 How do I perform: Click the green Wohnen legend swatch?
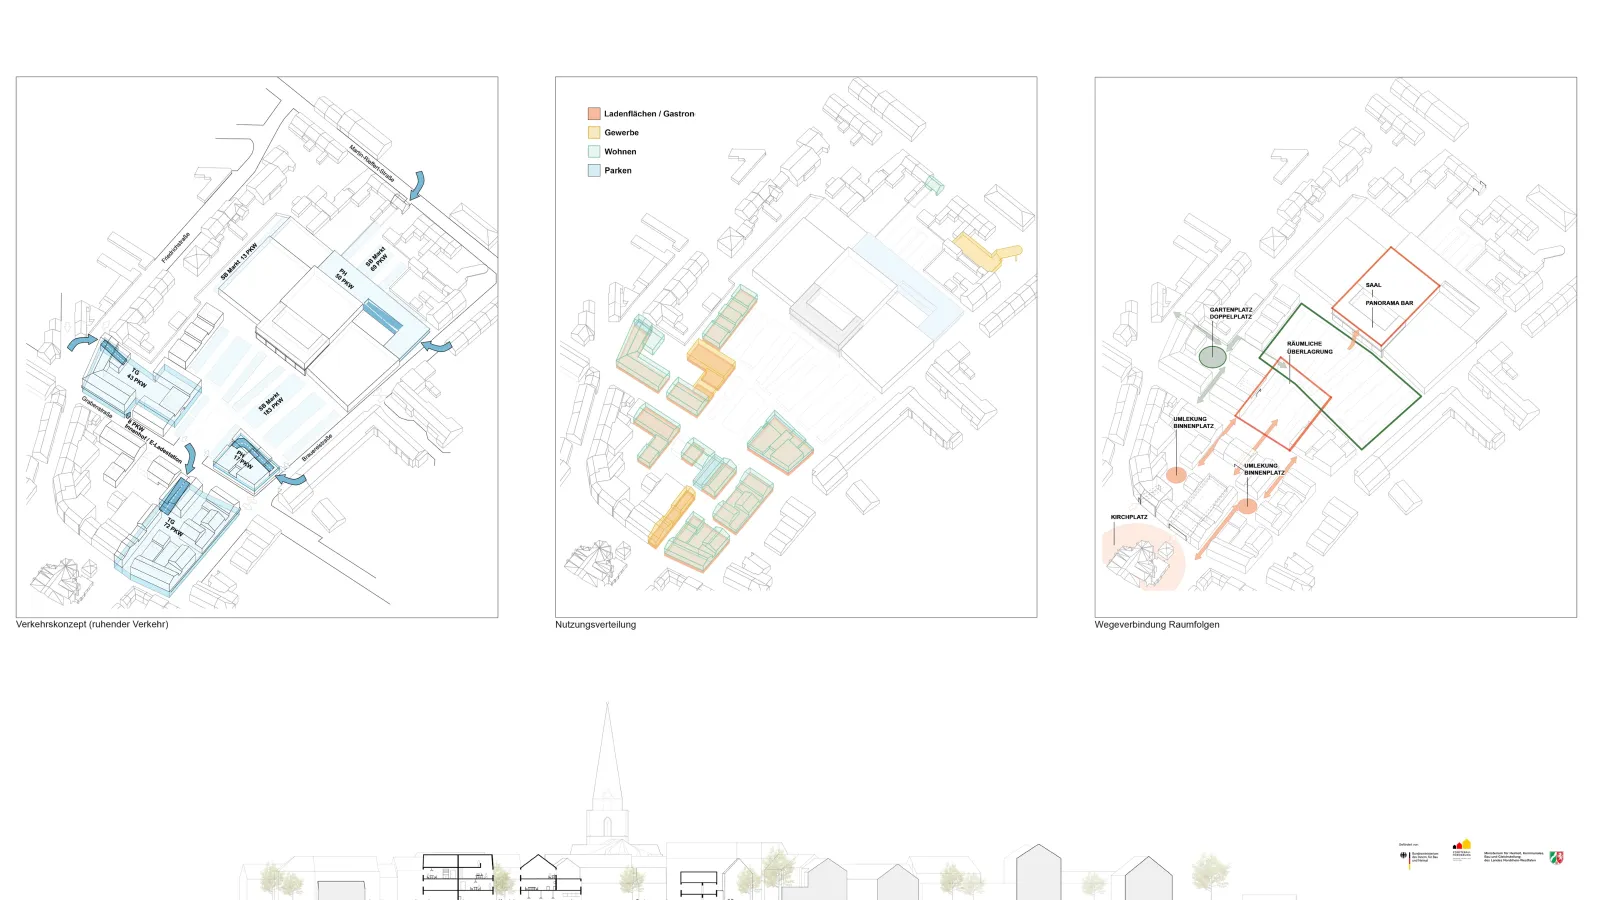point(594,151)
